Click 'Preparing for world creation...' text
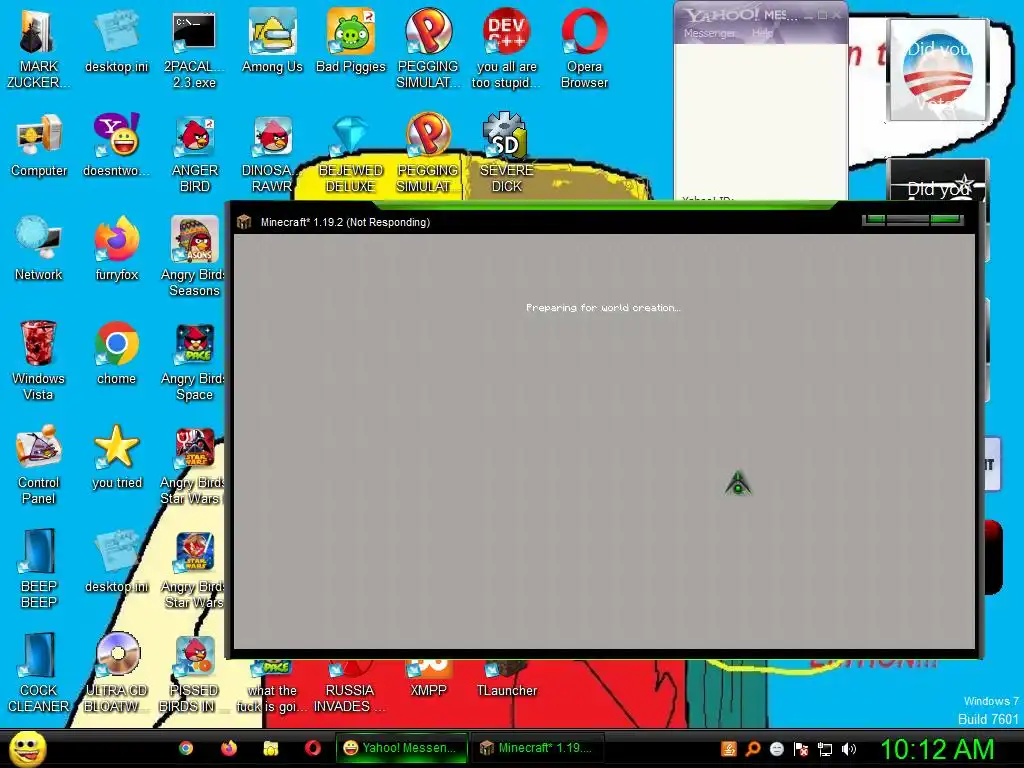Viewport: 1024px width, 768px height. click(603, 308)
